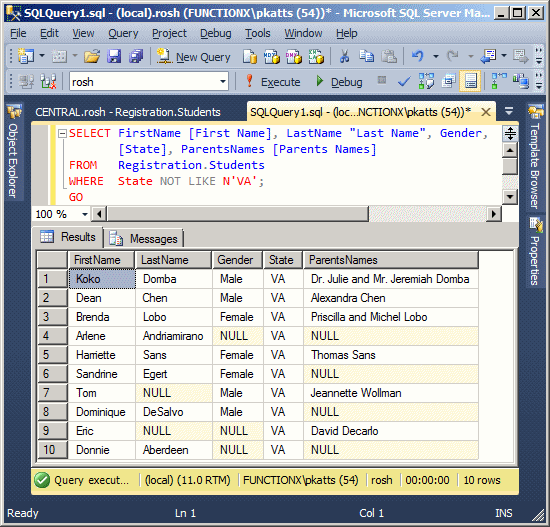Viewport: 550px width, 527px height.
Task: Click the Execute button
Action: (x=273, y=82)
